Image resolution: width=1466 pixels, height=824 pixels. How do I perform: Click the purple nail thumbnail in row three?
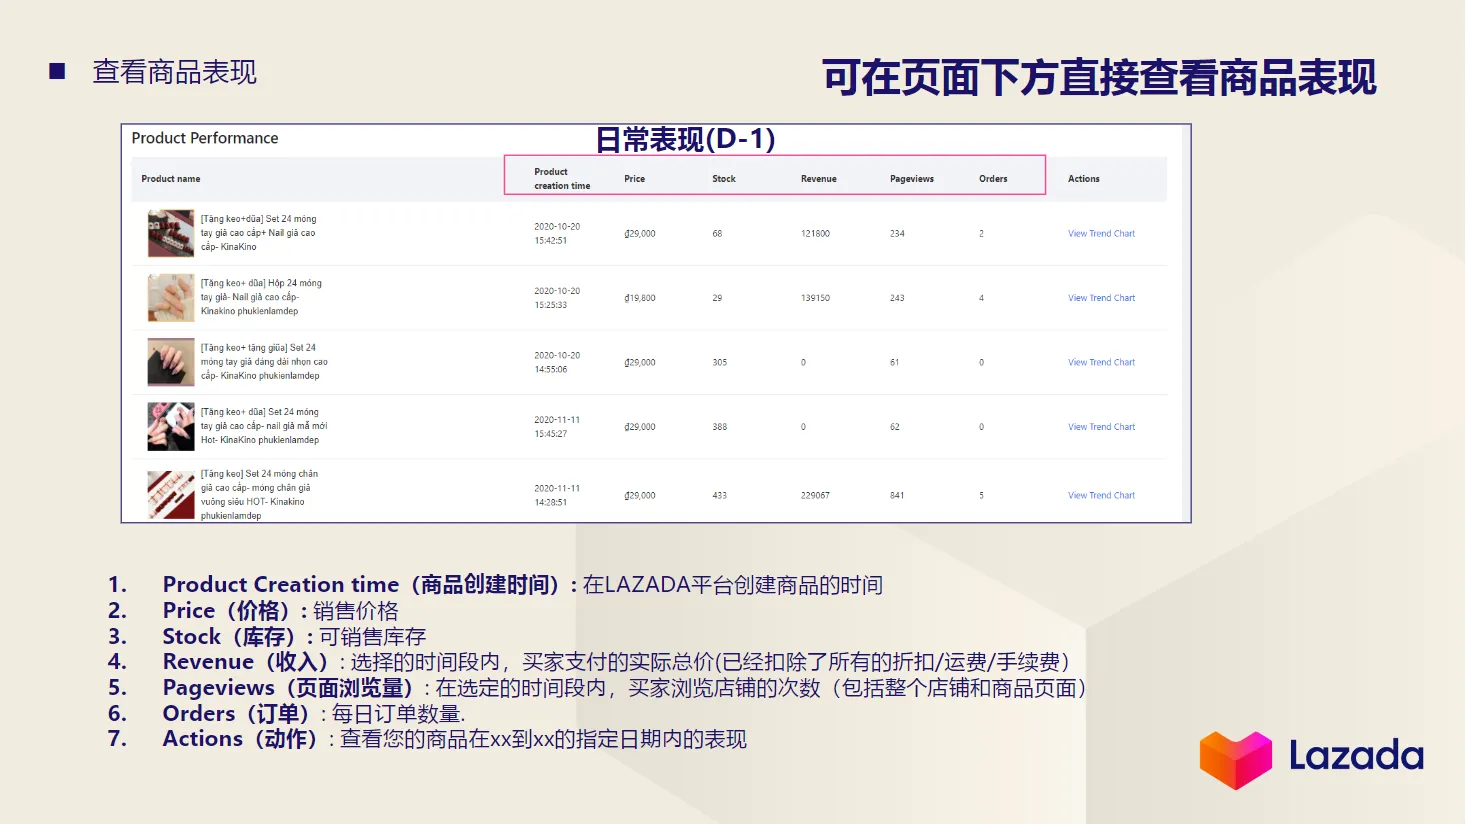170,362
